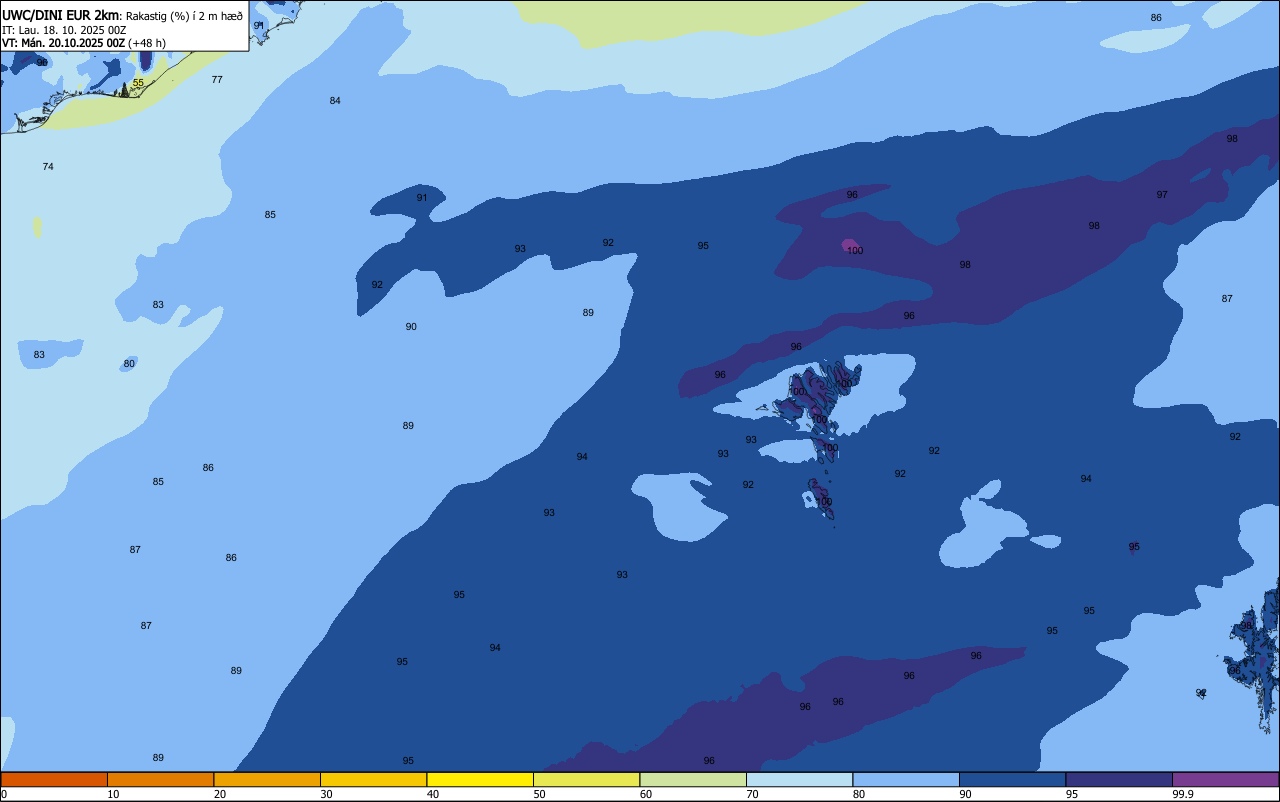Click the purple legend segment above 99.9
Image resolution: width=1280 pixels, height=802 pixels.
(1225, 779)
